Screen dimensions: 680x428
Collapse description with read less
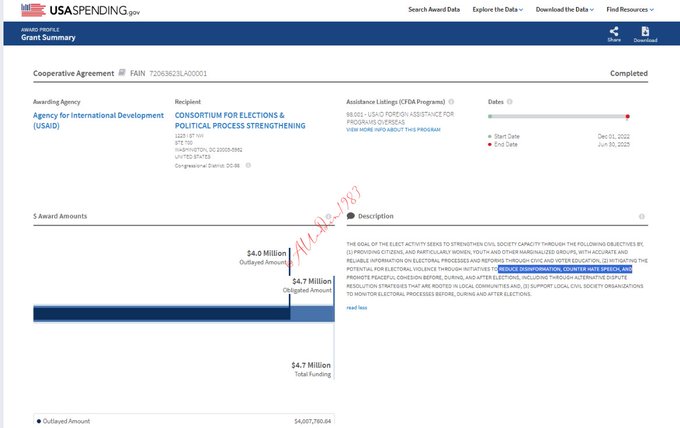tap(356, 307)
